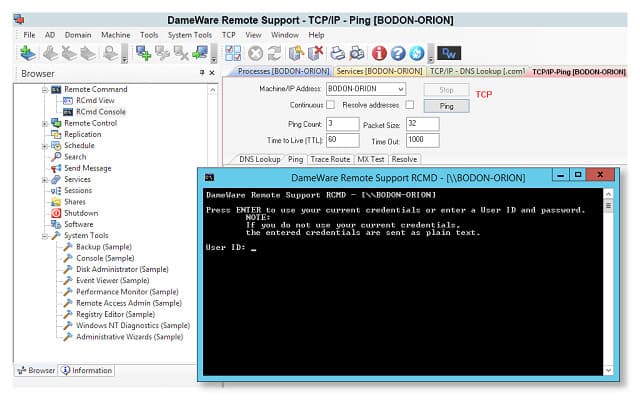Click the server with red X disconnect icon
Viewport: 640px width, 400px height.
(316, 53)
